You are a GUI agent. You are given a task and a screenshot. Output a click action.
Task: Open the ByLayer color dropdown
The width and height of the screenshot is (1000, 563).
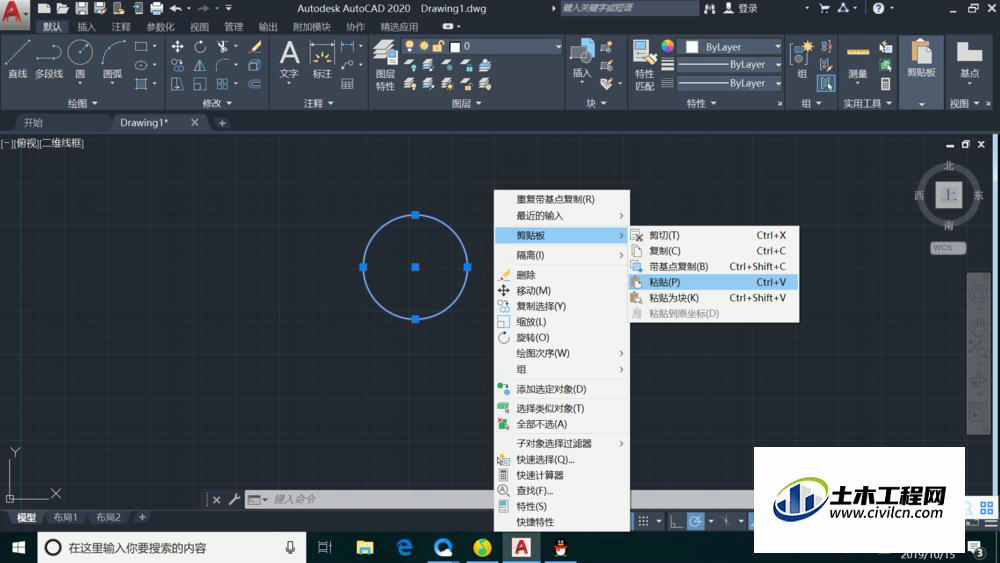click(777, 47)
